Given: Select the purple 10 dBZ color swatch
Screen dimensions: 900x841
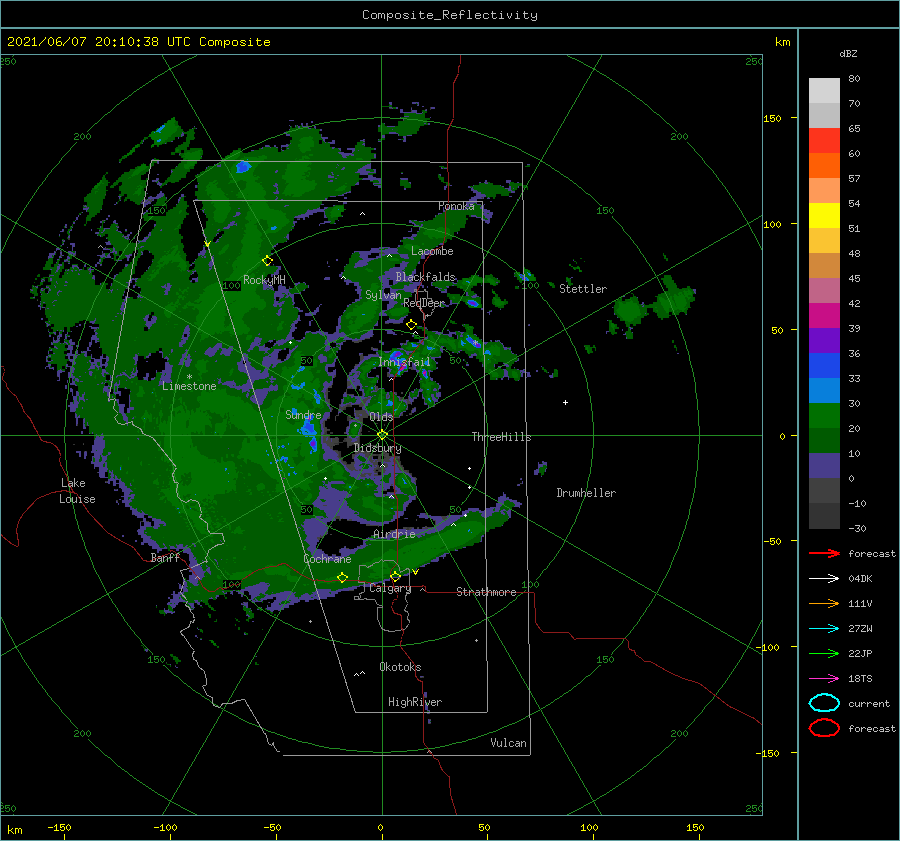Looking at the screenshot, I should coord(824,465).
